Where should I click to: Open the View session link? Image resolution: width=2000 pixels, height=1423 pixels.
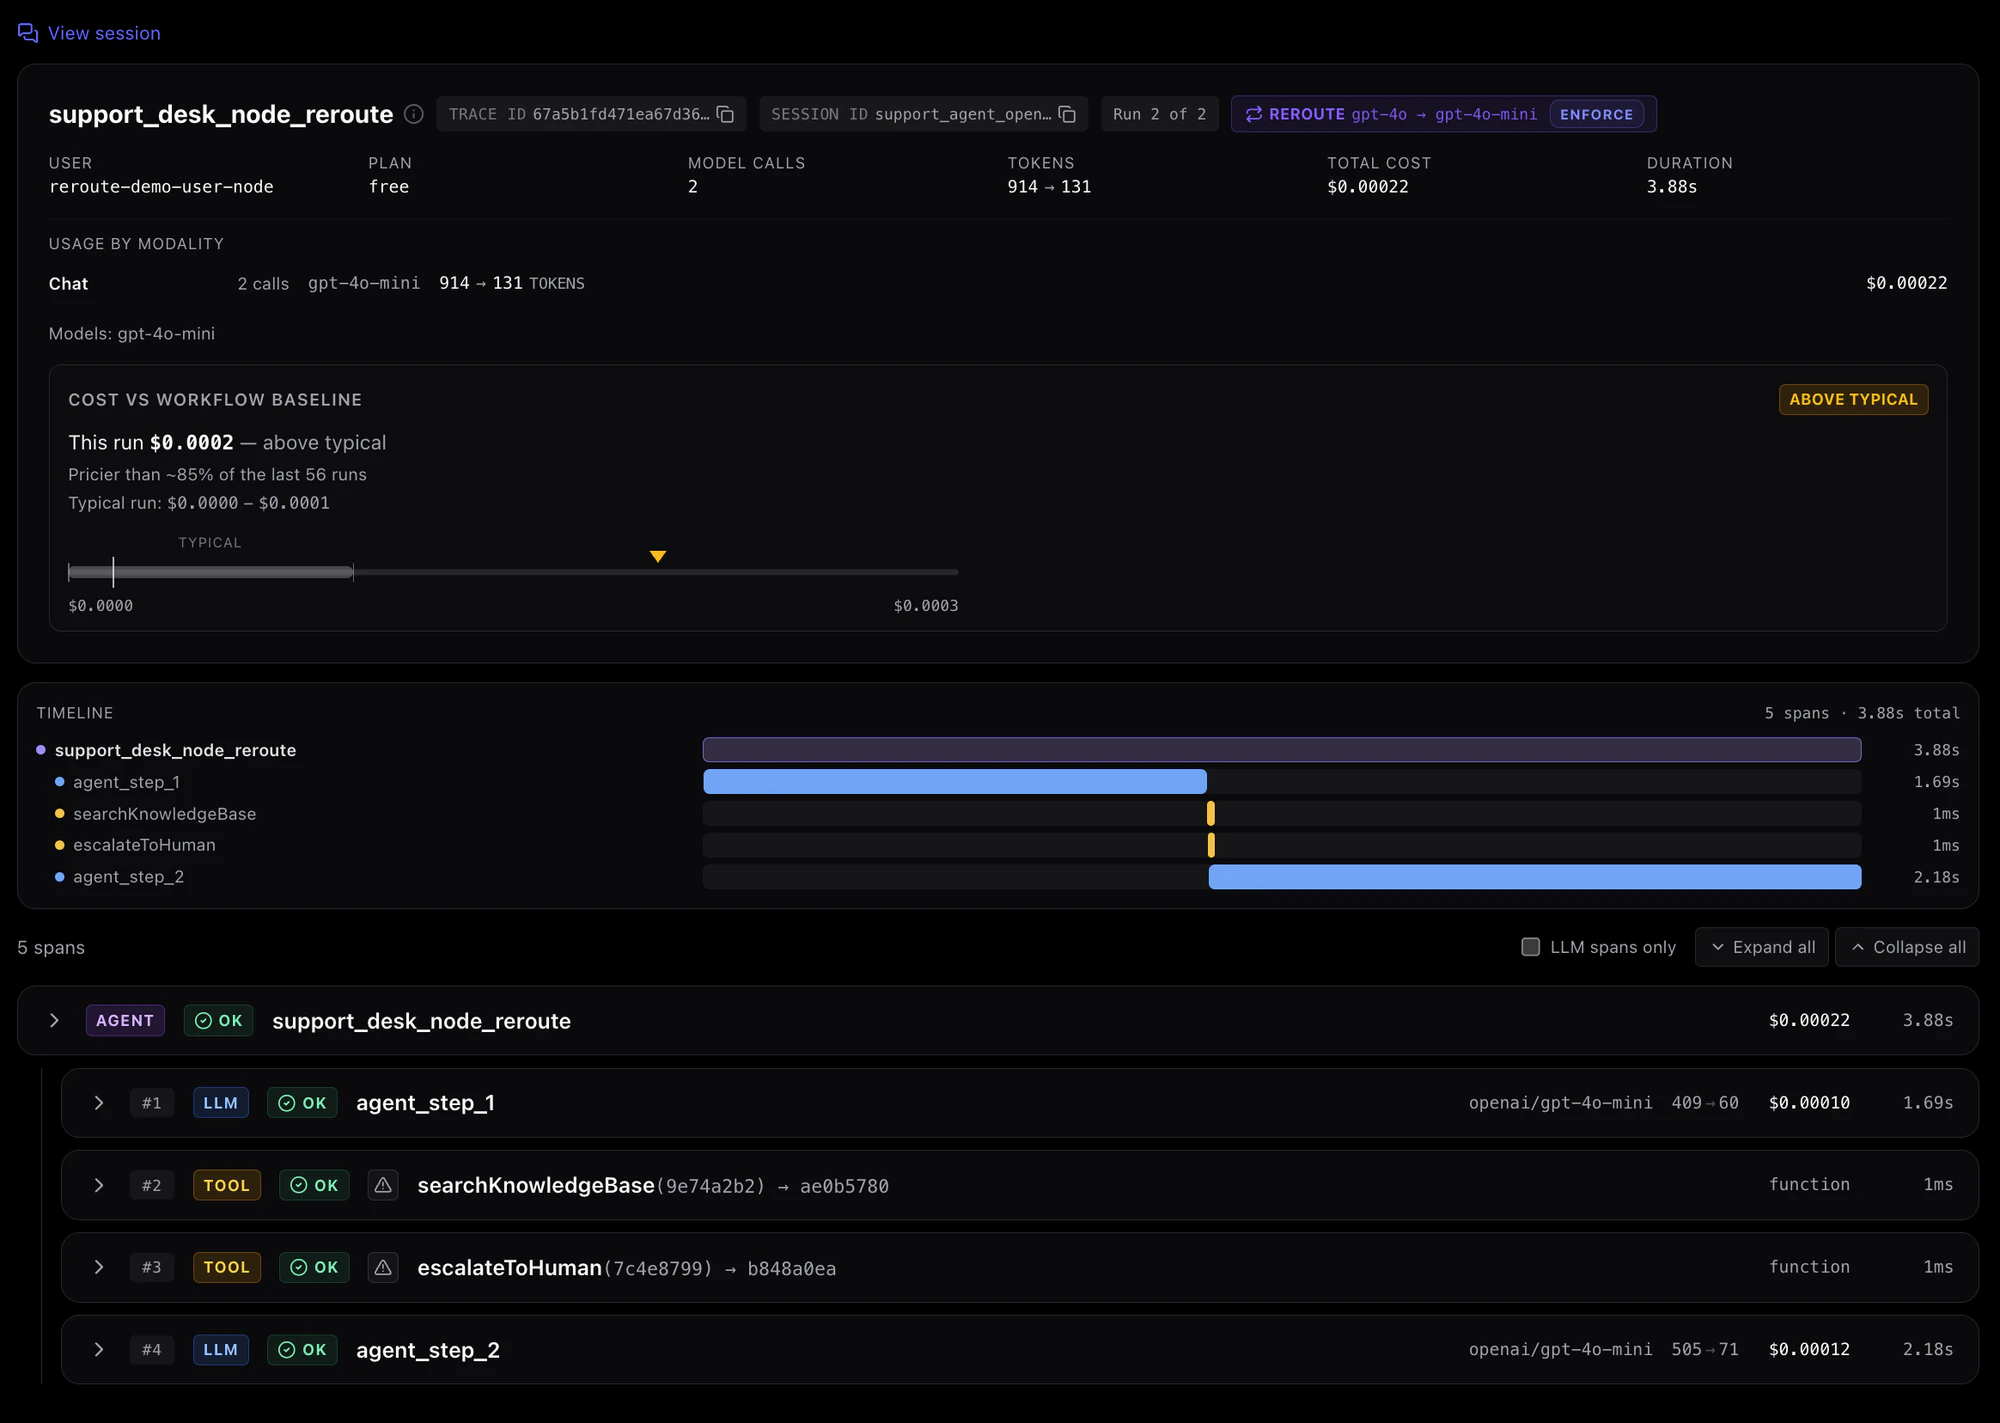(89, 33)
